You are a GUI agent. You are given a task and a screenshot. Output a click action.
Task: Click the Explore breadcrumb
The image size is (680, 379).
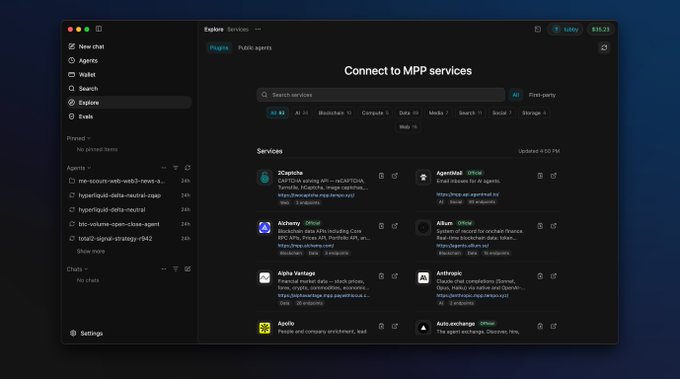tap(214, 29)
